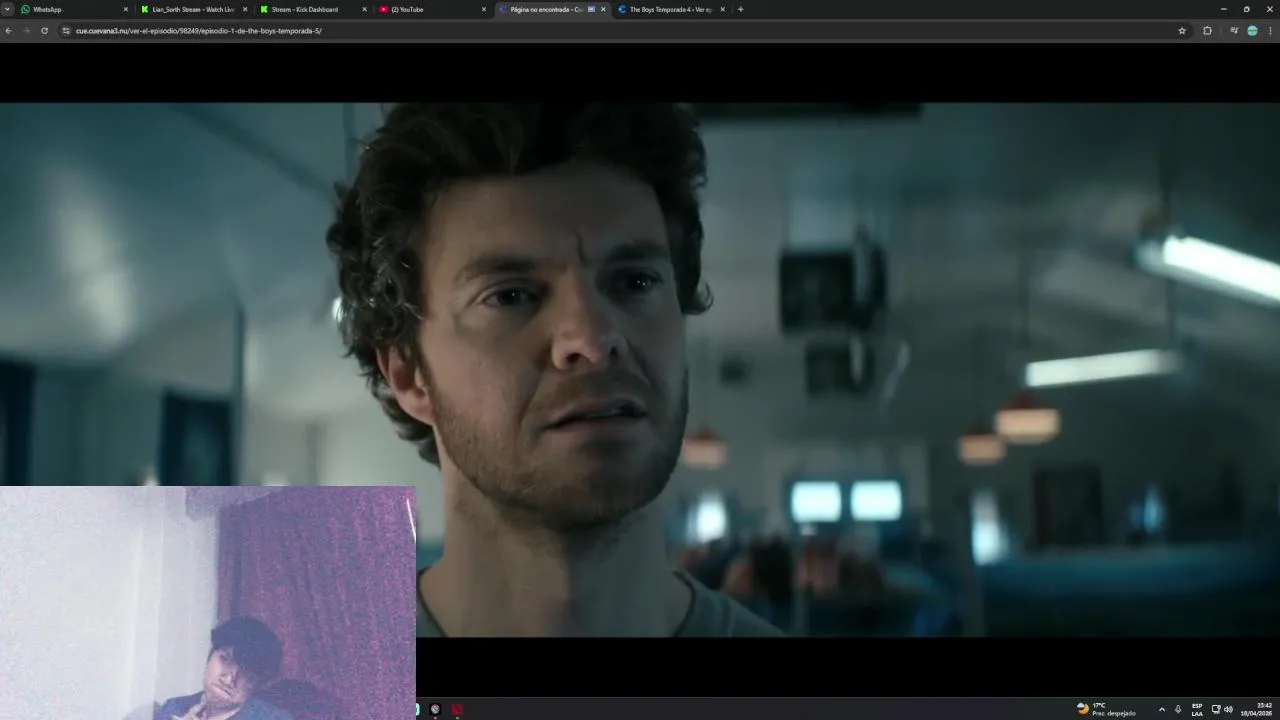Expand the system tray hidden icons
1280x720 pixels.
tap(1161, 709)
